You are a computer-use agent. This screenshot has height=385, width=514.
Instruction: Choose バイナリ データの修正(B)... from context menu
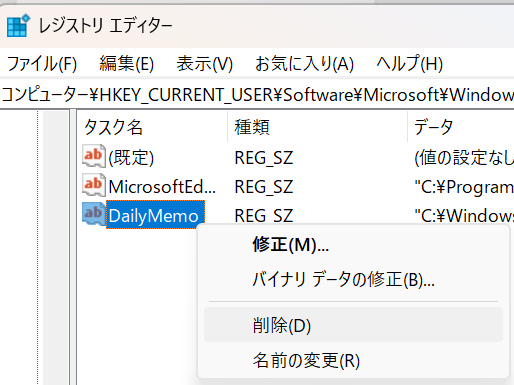coord(353,279)
